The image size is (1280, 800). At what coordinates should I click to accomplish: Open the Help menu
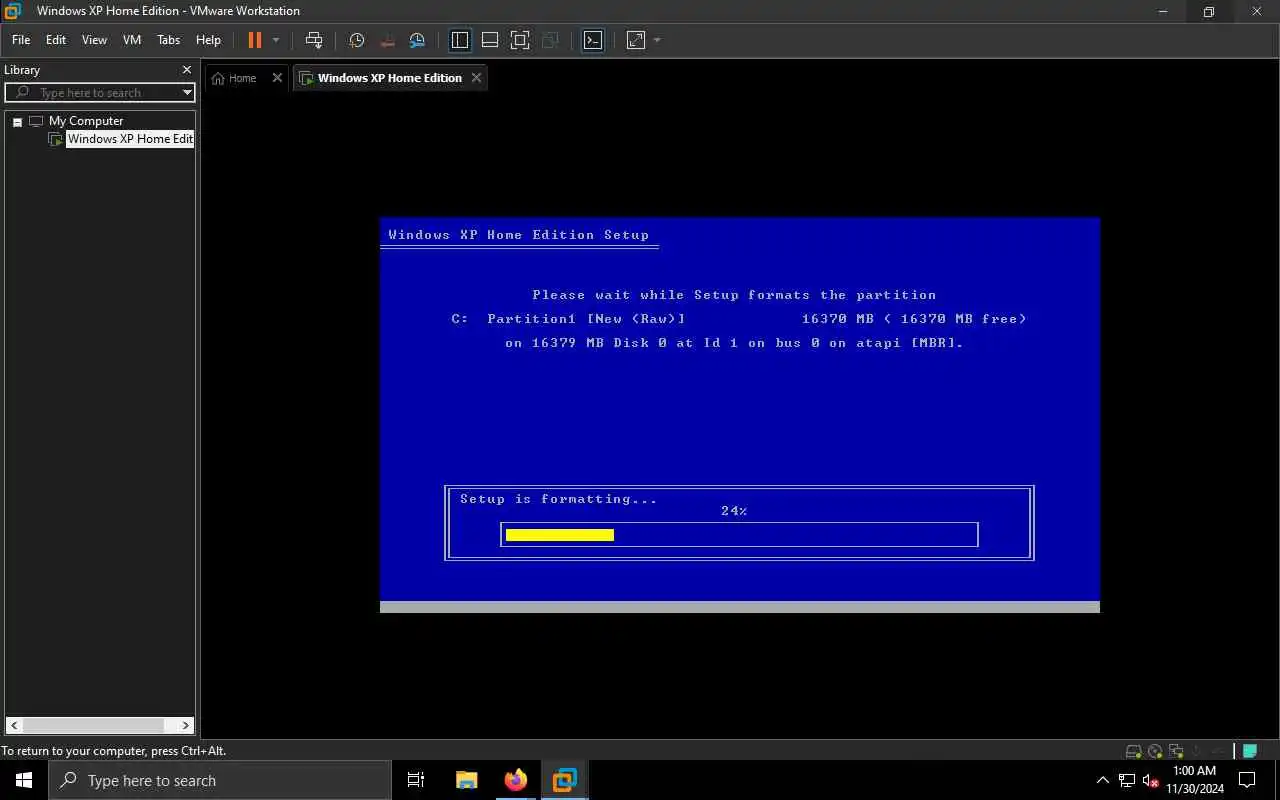[208, 40]
